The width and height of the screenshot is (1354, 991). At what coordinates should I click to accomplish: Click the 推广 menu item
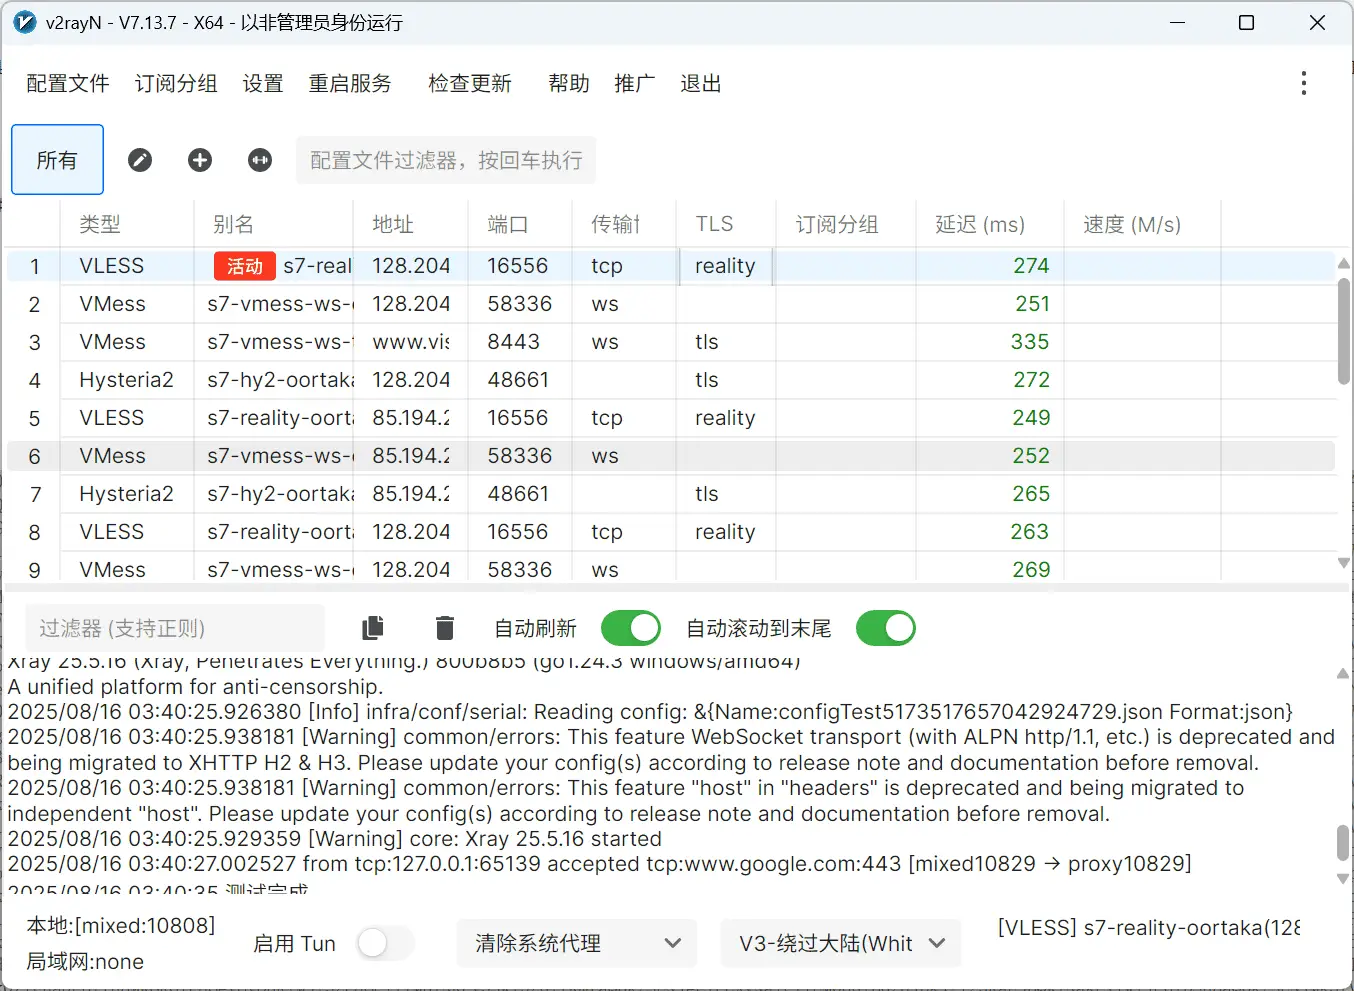(x=634, y=83)
